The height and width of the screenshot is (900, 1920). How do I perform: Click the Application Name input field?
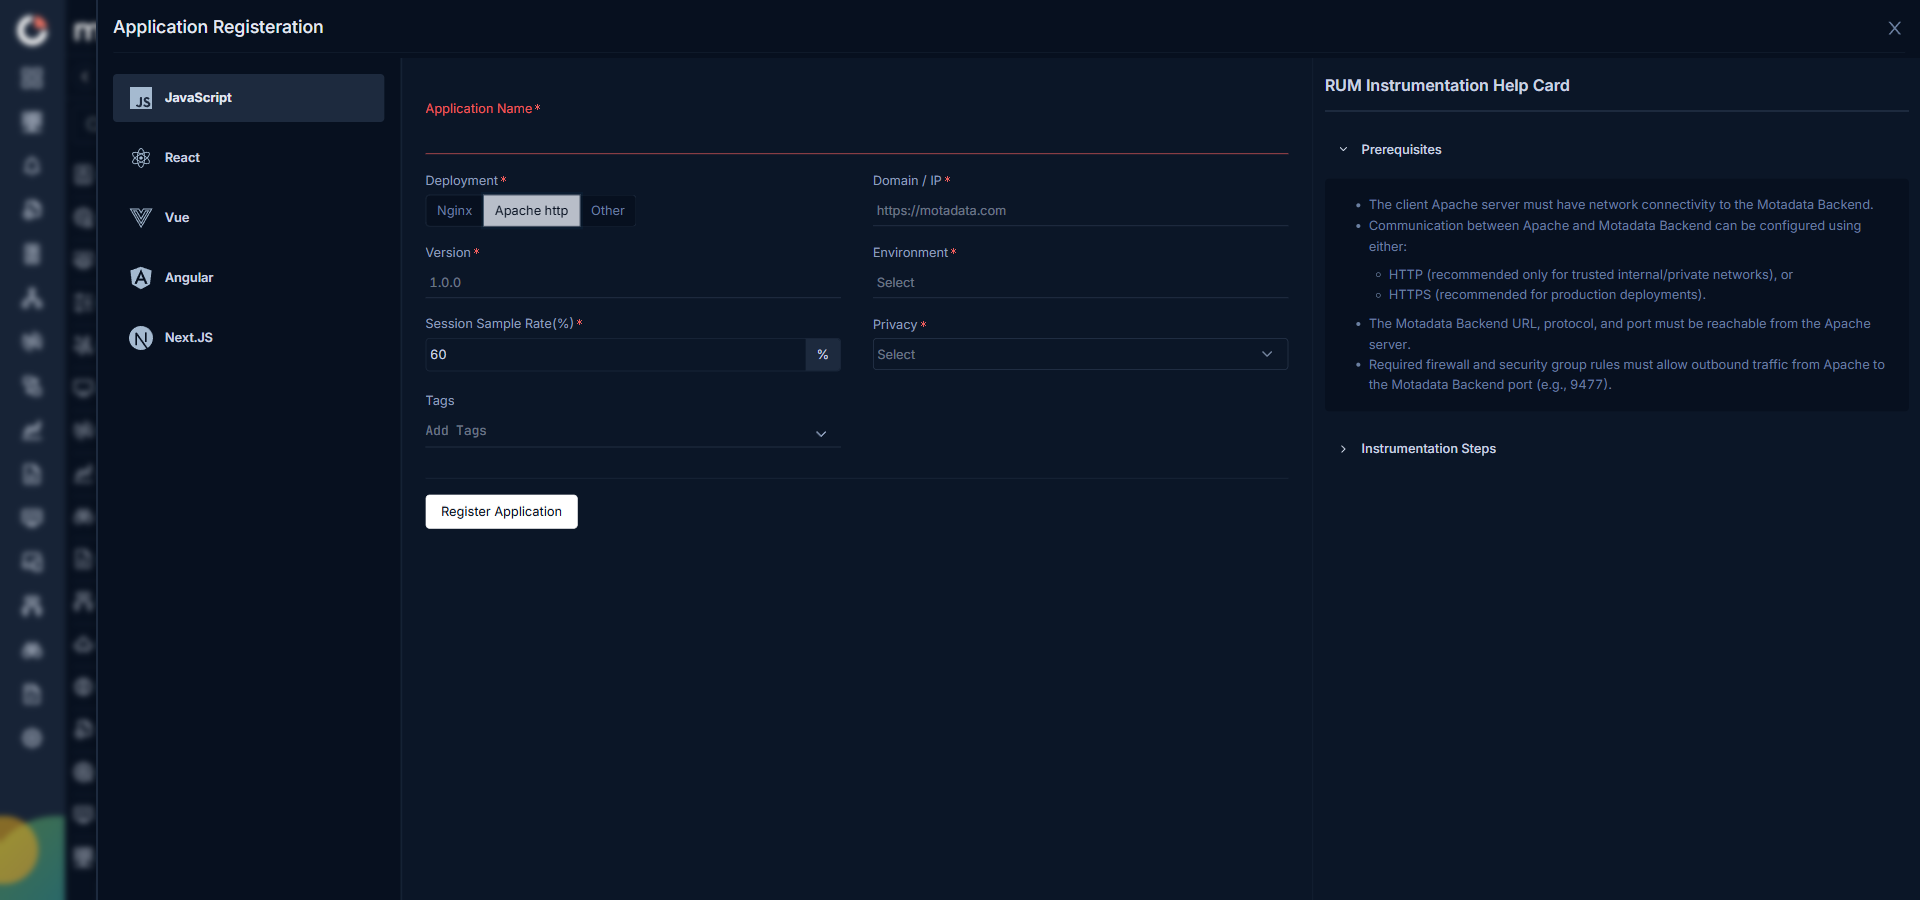pyautogui.click(x=856, y=137)
